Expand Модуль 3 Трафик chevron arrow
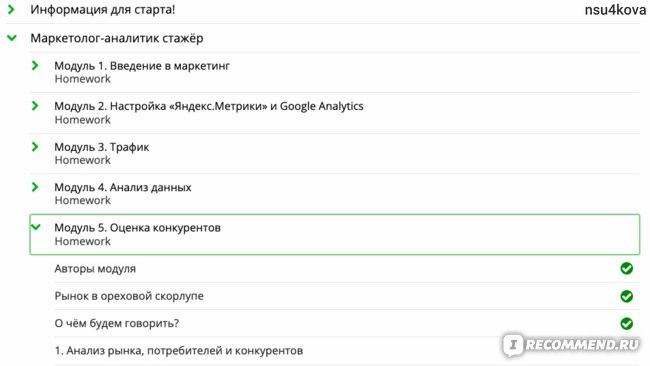This screenshot has width=650, height=366. click(x=35, y=146)
